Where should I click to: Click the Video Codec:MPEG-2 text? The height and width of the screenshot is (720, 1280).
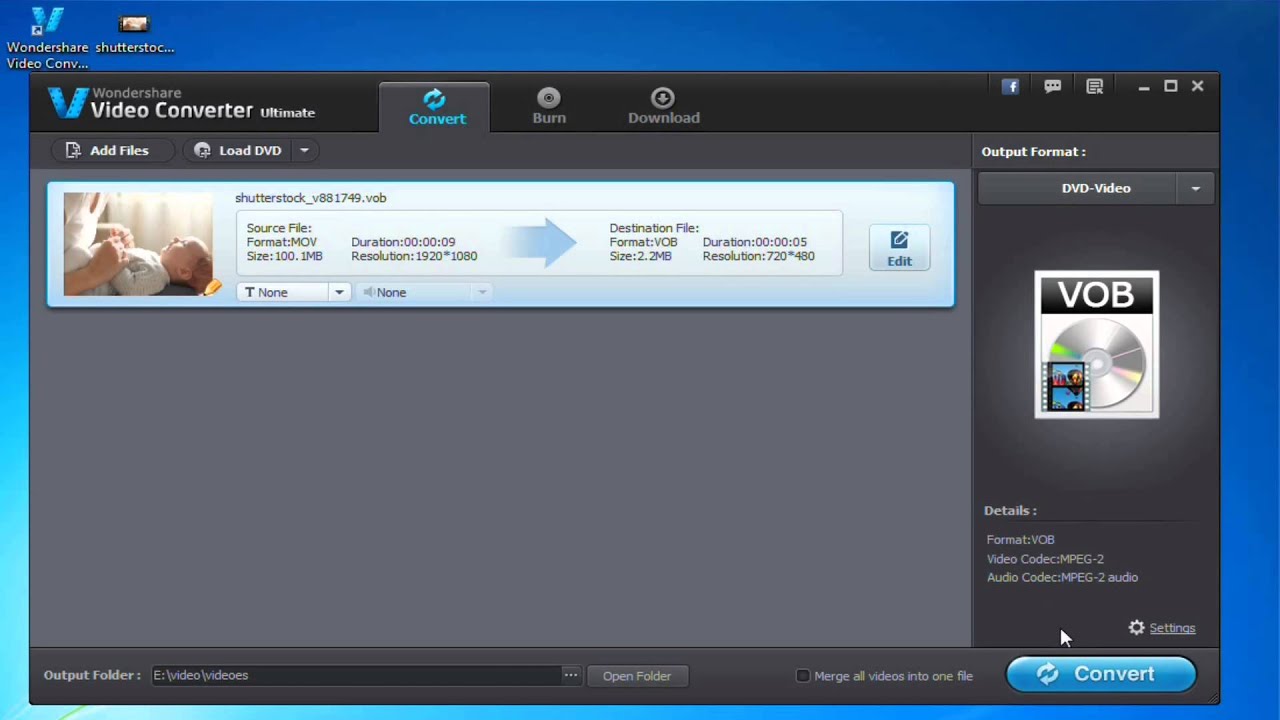[x=1045, y=559]
